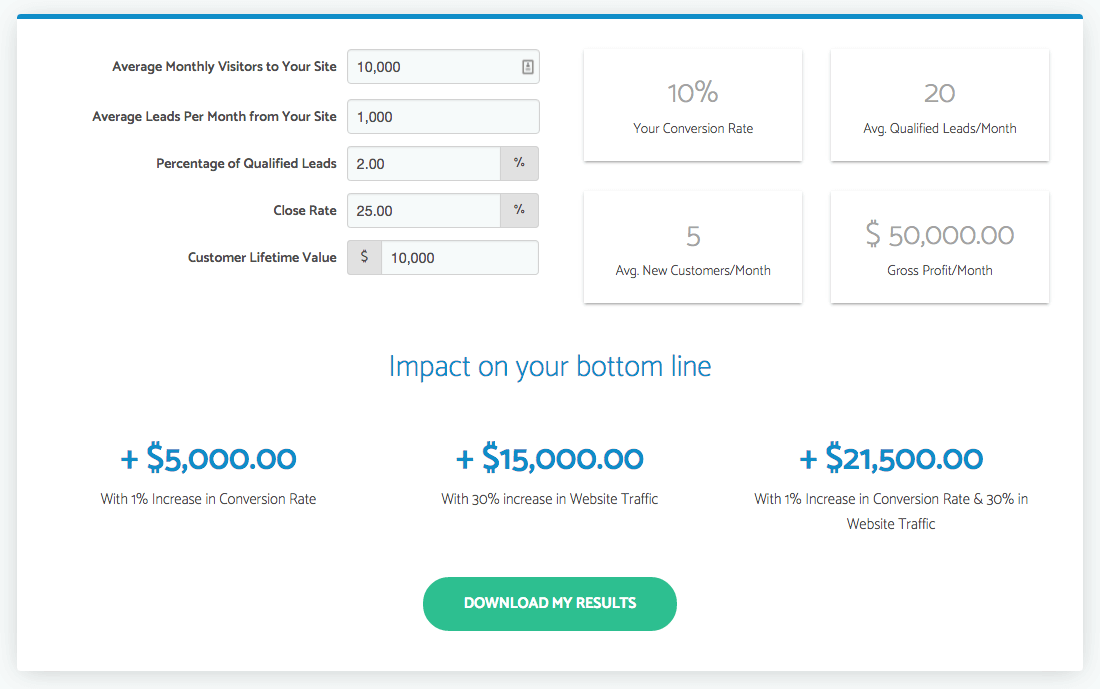The height and width of the screenshot is (689, 1100).
Task: Click the Avg. Qualified Leads/Month card
Action: click(940, 105)
